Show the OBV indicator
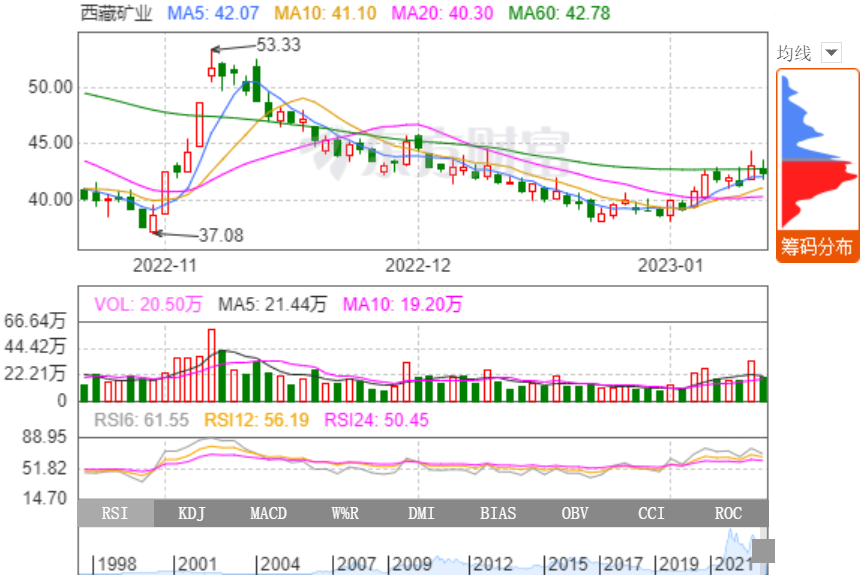 pyautogui.click(x=575, y=513)
